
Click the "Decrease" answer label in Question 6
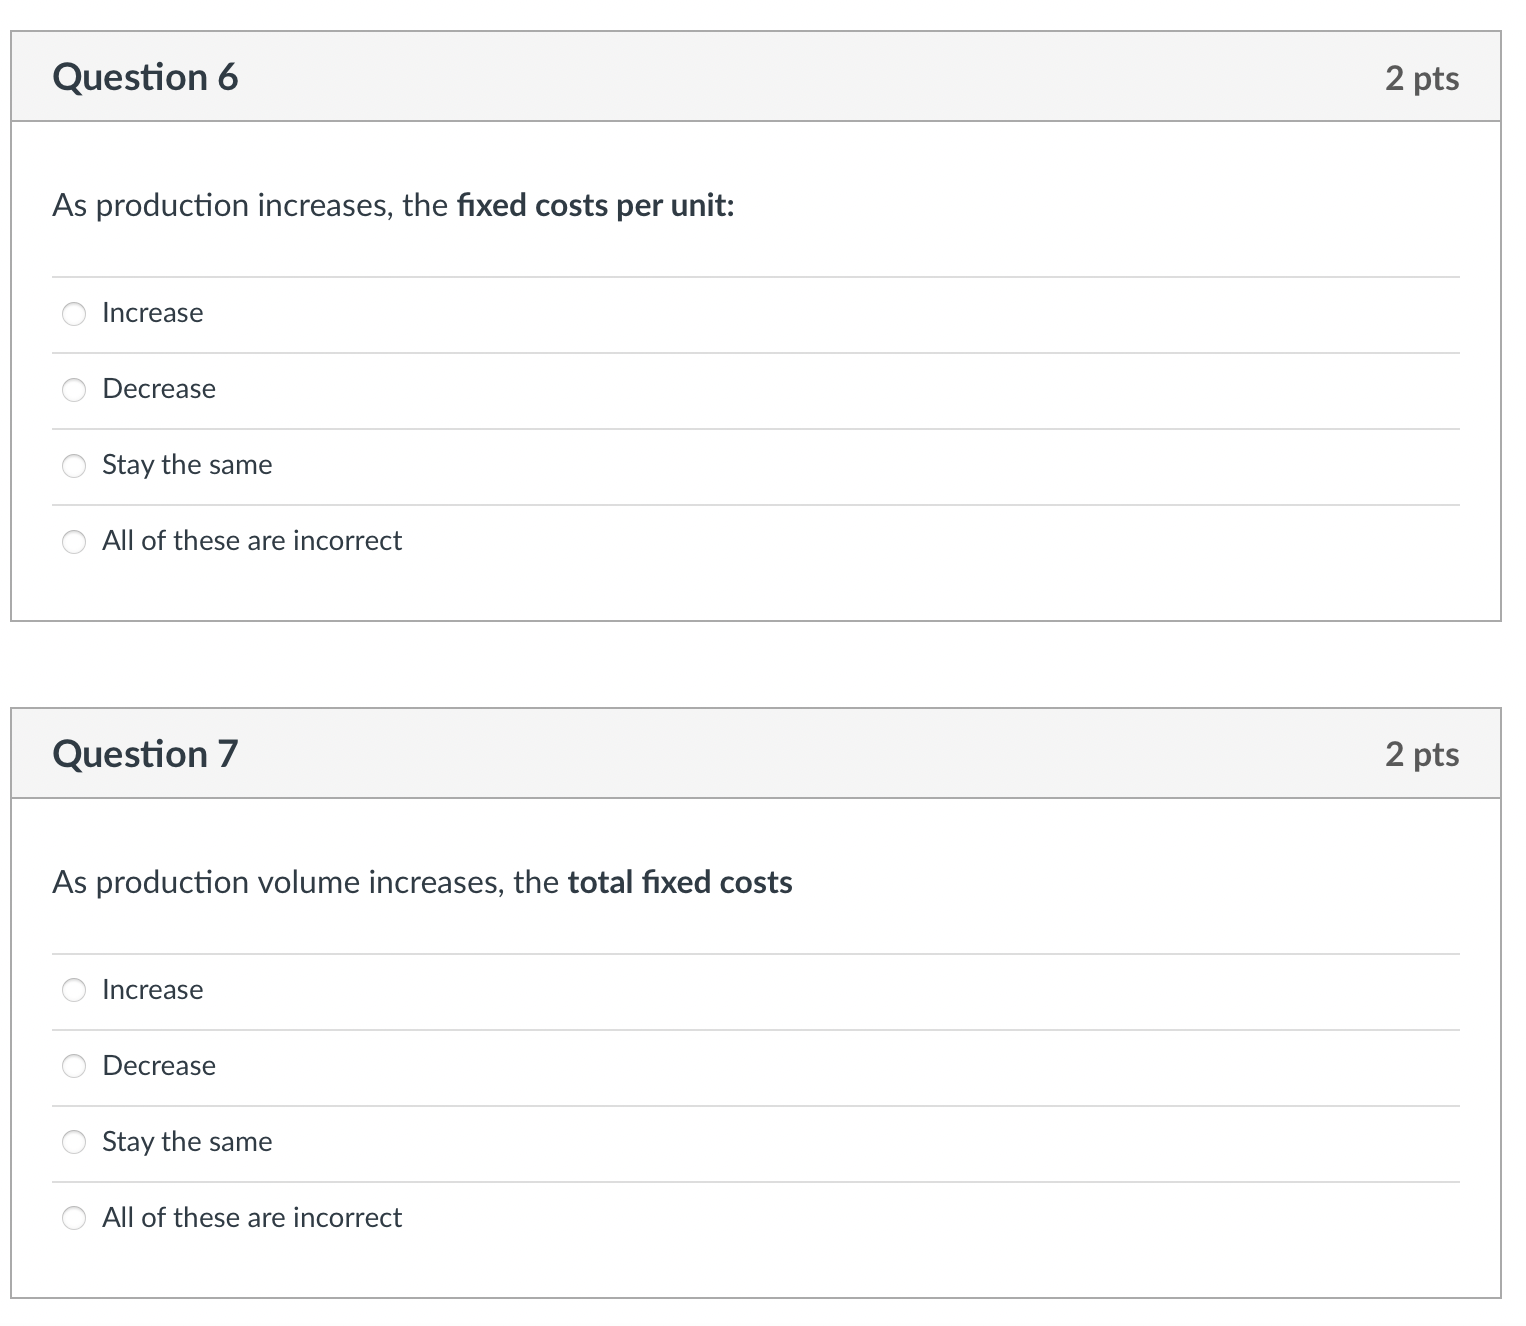158,389
